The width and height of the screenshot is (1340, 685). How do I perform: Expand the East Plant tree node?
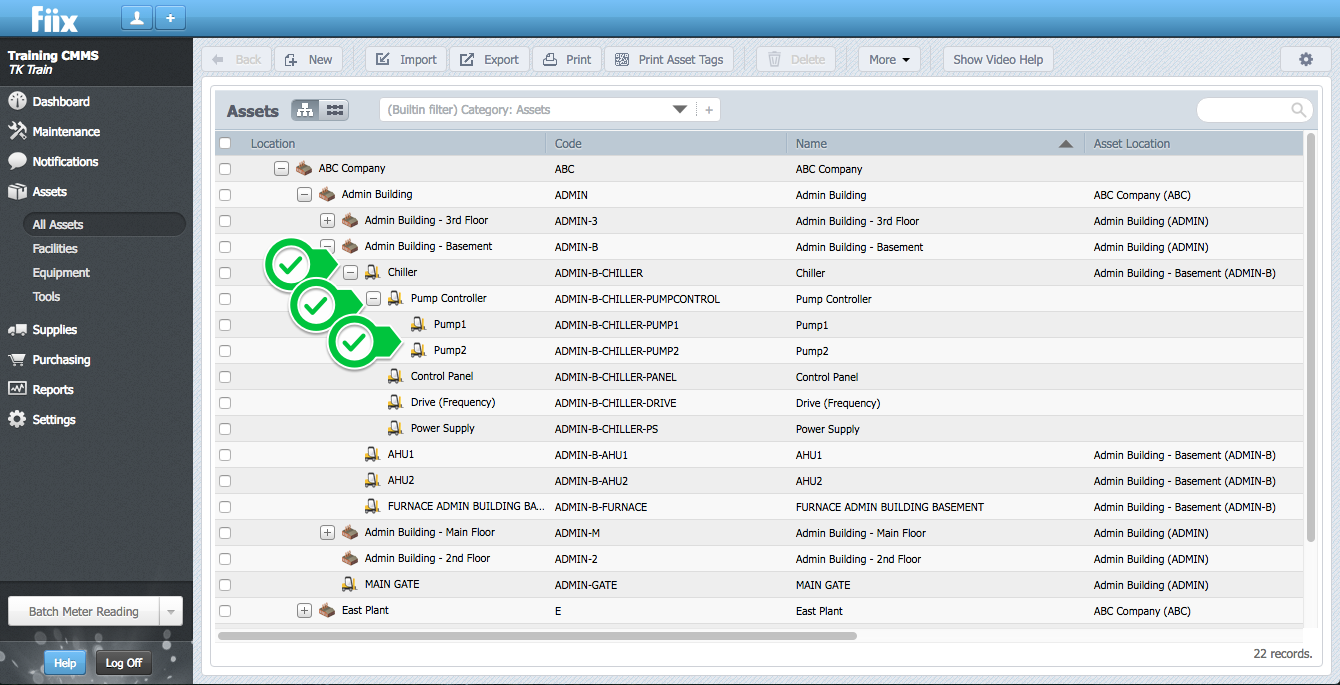304,611
